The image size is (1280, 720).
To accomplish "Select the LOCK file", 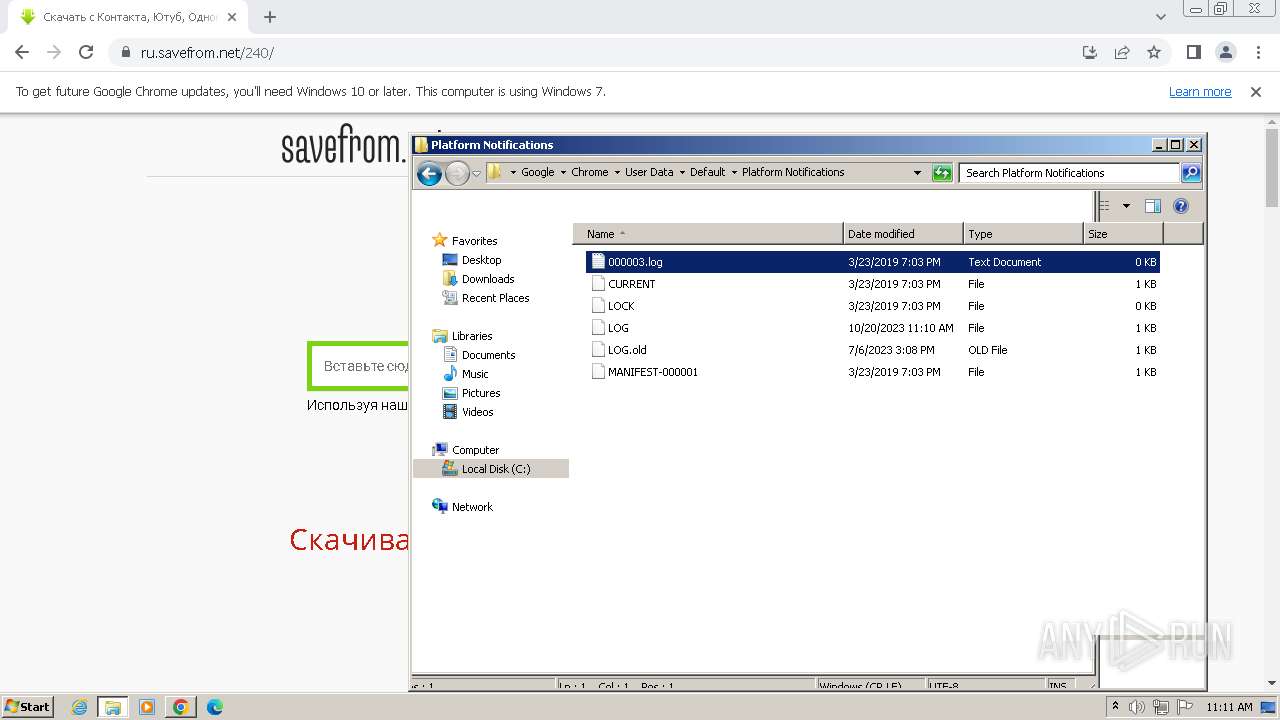I will [873, 306].
